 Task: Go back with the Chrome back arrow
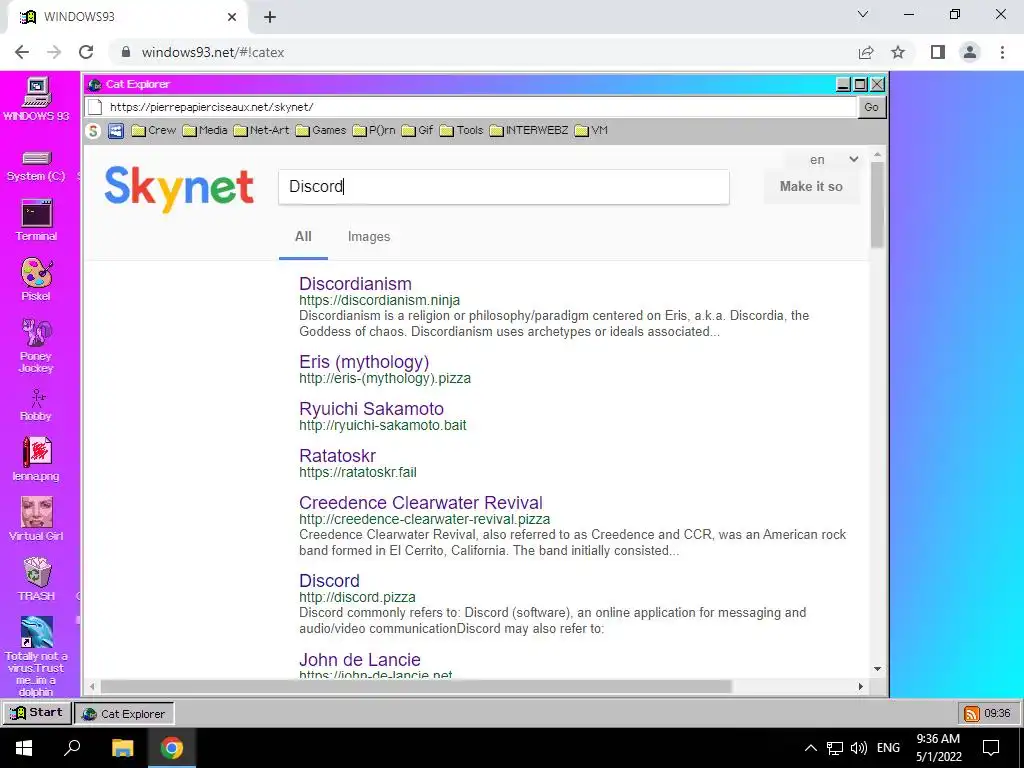point(22,52)
